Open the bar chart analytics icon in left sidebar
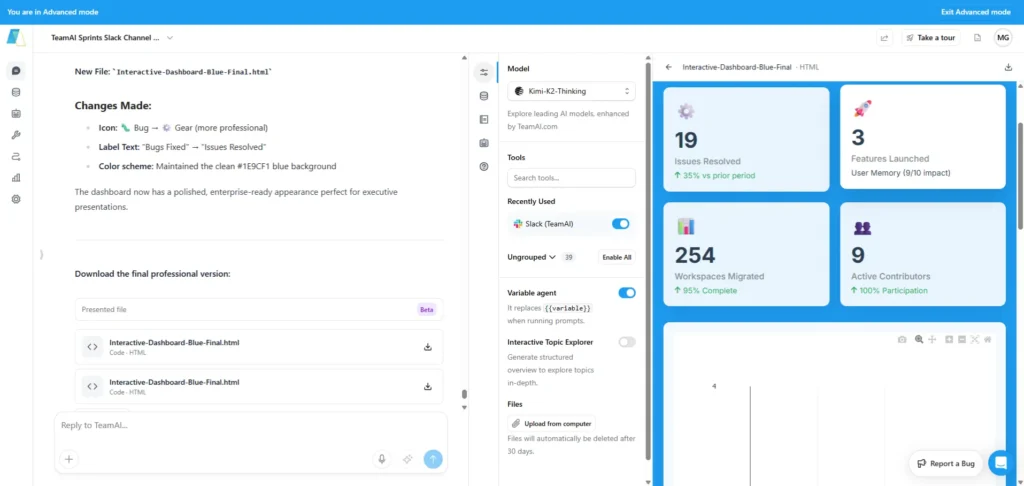The width and height of the screenshot is (1024, 486). (x=16, y=178)
